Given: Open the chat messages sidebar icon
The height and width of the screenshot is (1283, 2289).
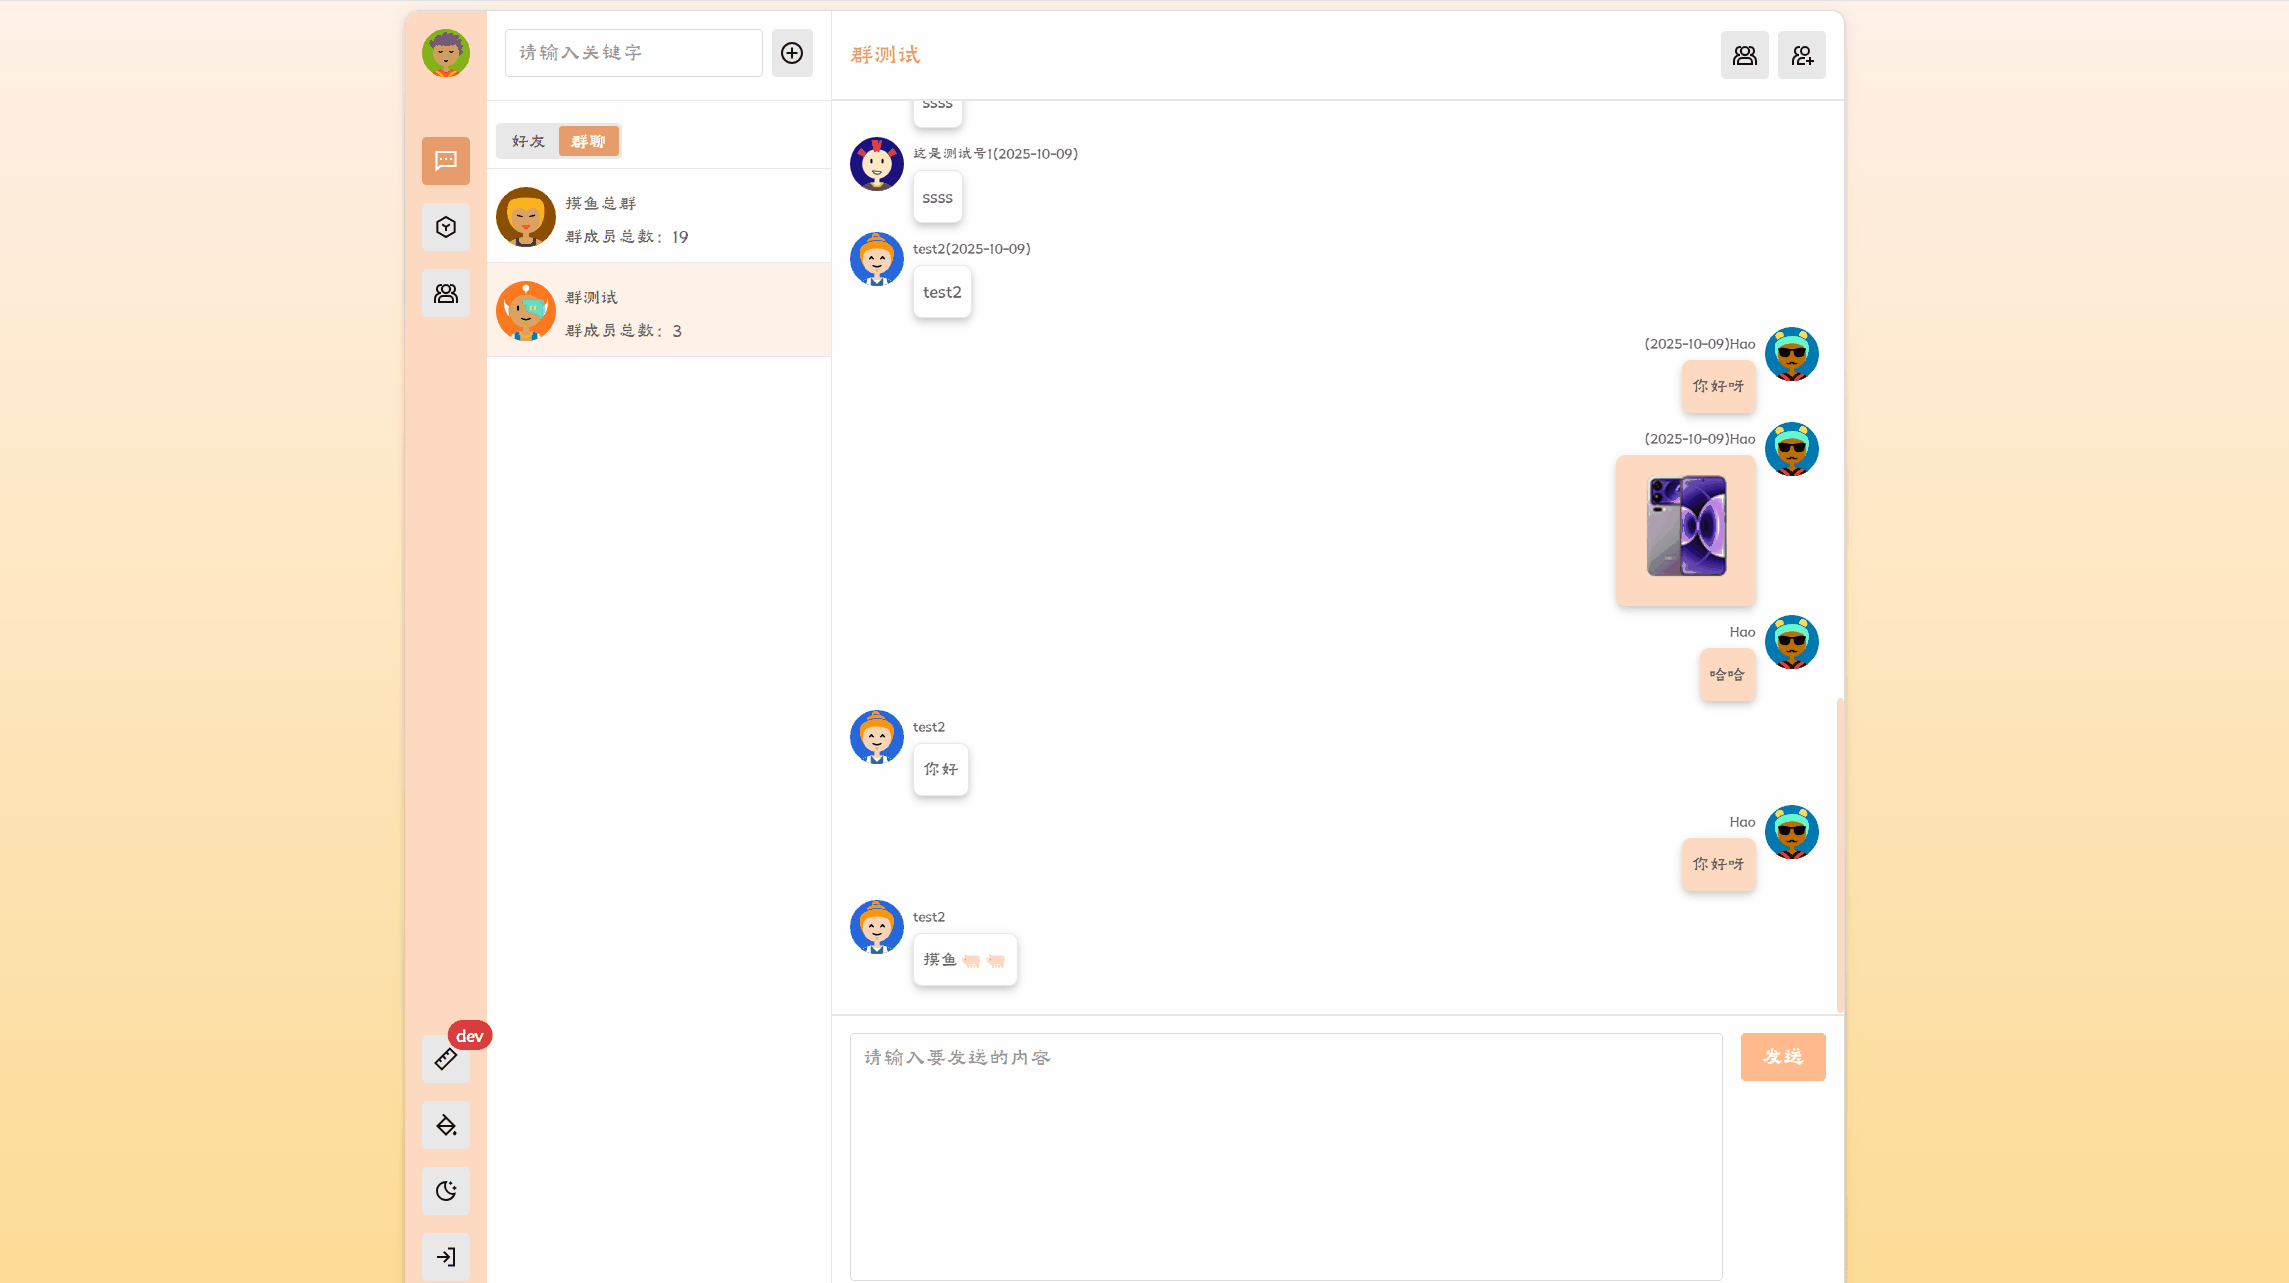Looking at the screenshot, I should (446, 161).
